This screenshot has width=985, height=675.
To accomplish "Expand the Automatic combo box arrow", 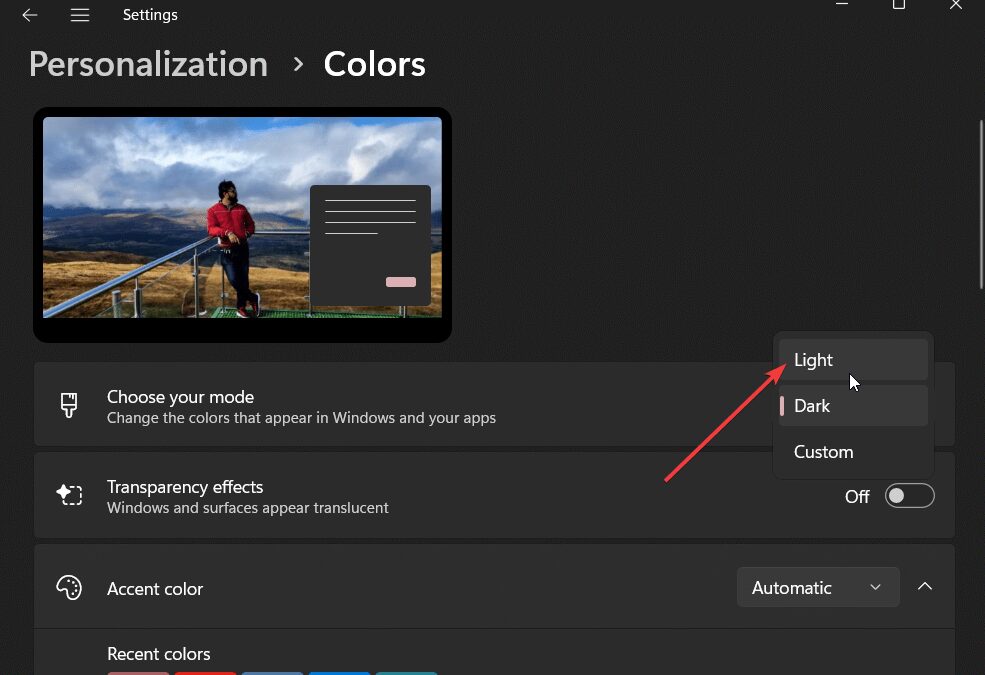I will coord(875,587).
